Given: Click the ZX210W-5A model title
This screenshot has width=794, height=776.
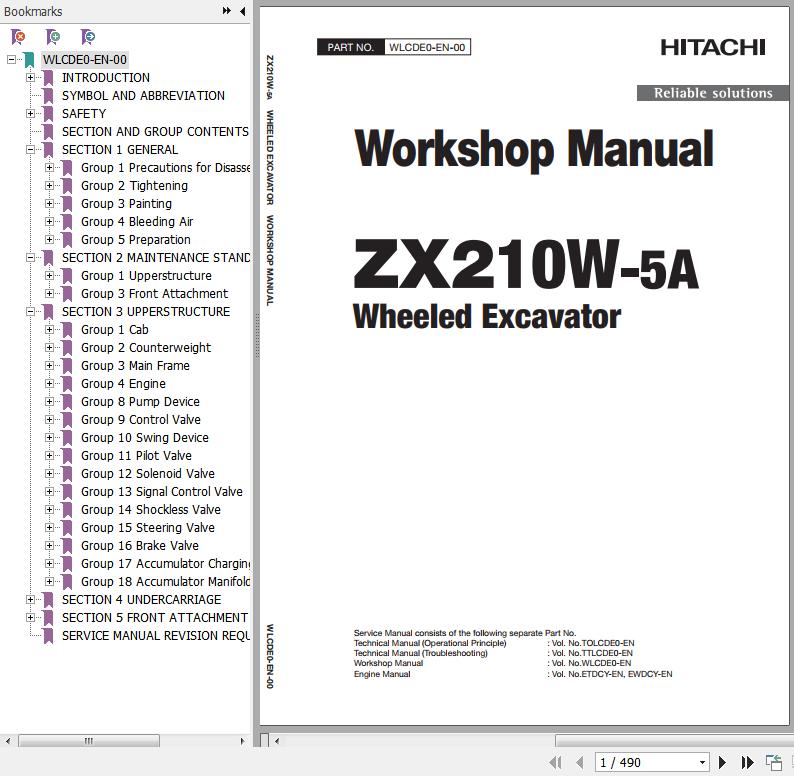Looking at the screenshot, I should click(526, 265).
